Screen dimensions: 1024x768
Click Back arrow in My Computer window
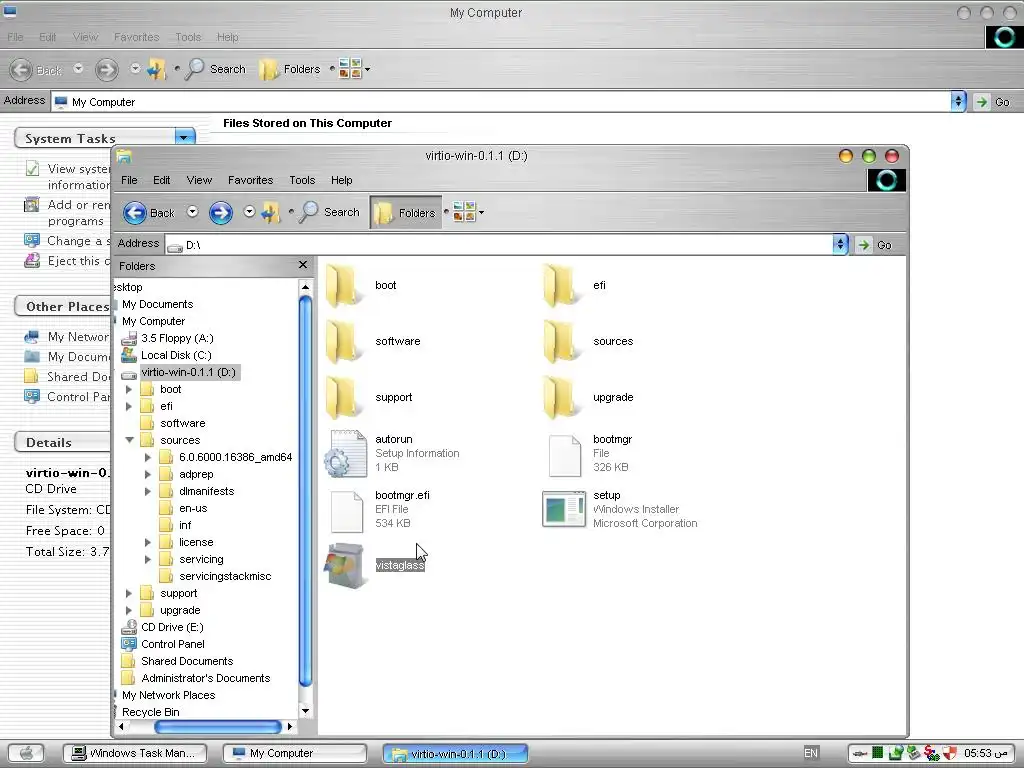tap(21, 69)
